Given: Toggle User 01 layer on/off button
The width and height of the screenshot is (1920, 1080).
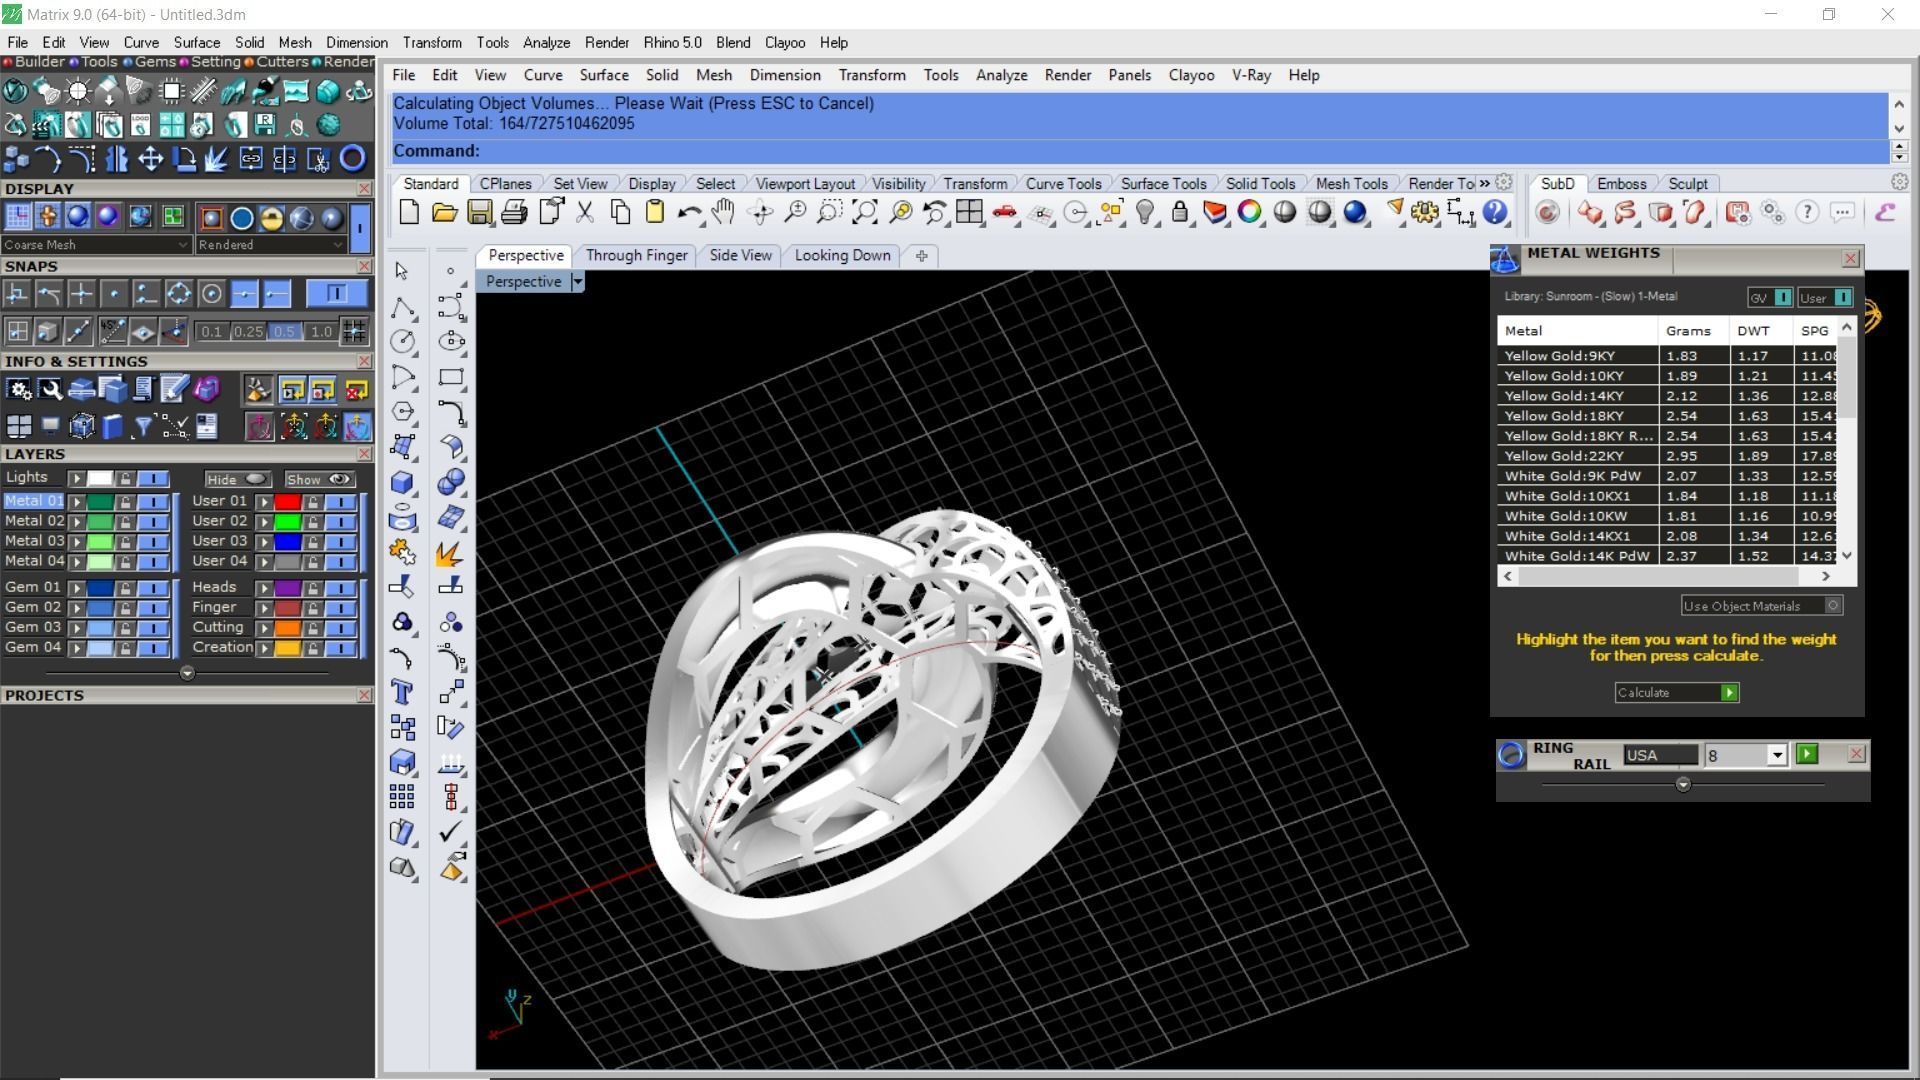Looking at the screenshot, I should pos(341,502).
